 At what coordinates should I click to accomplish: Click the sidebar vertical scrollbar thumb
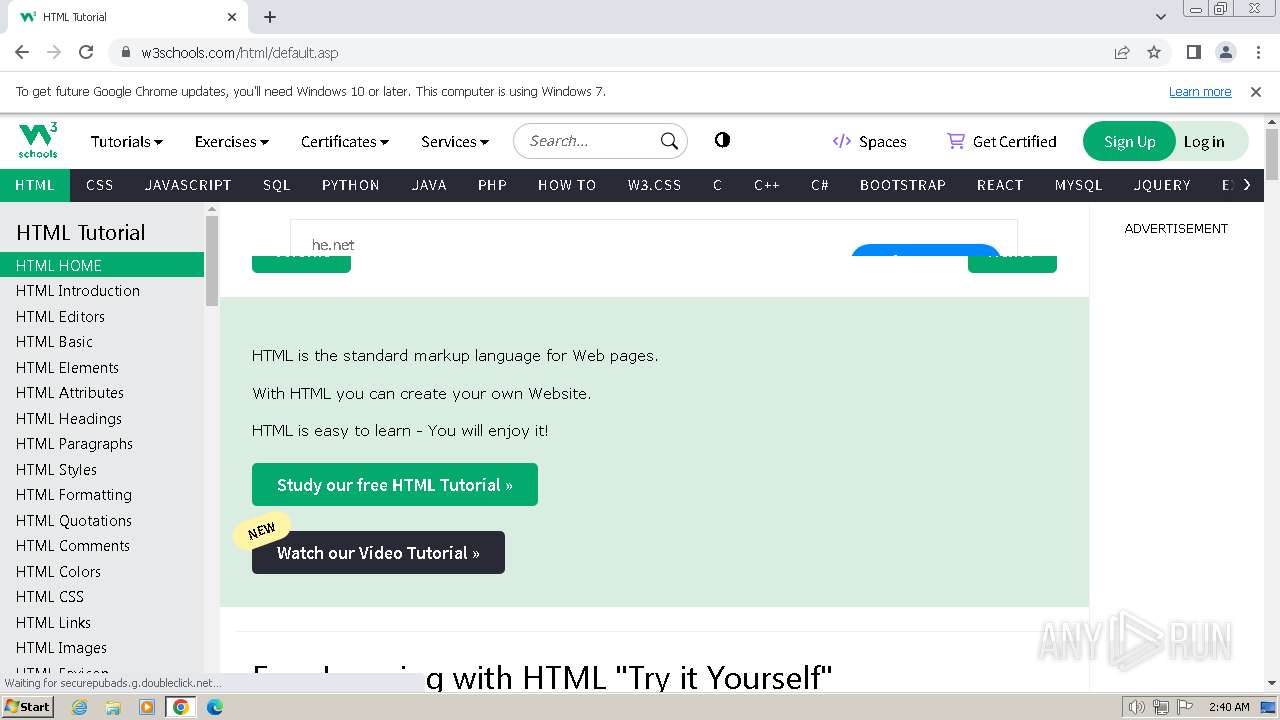point(211,260)
